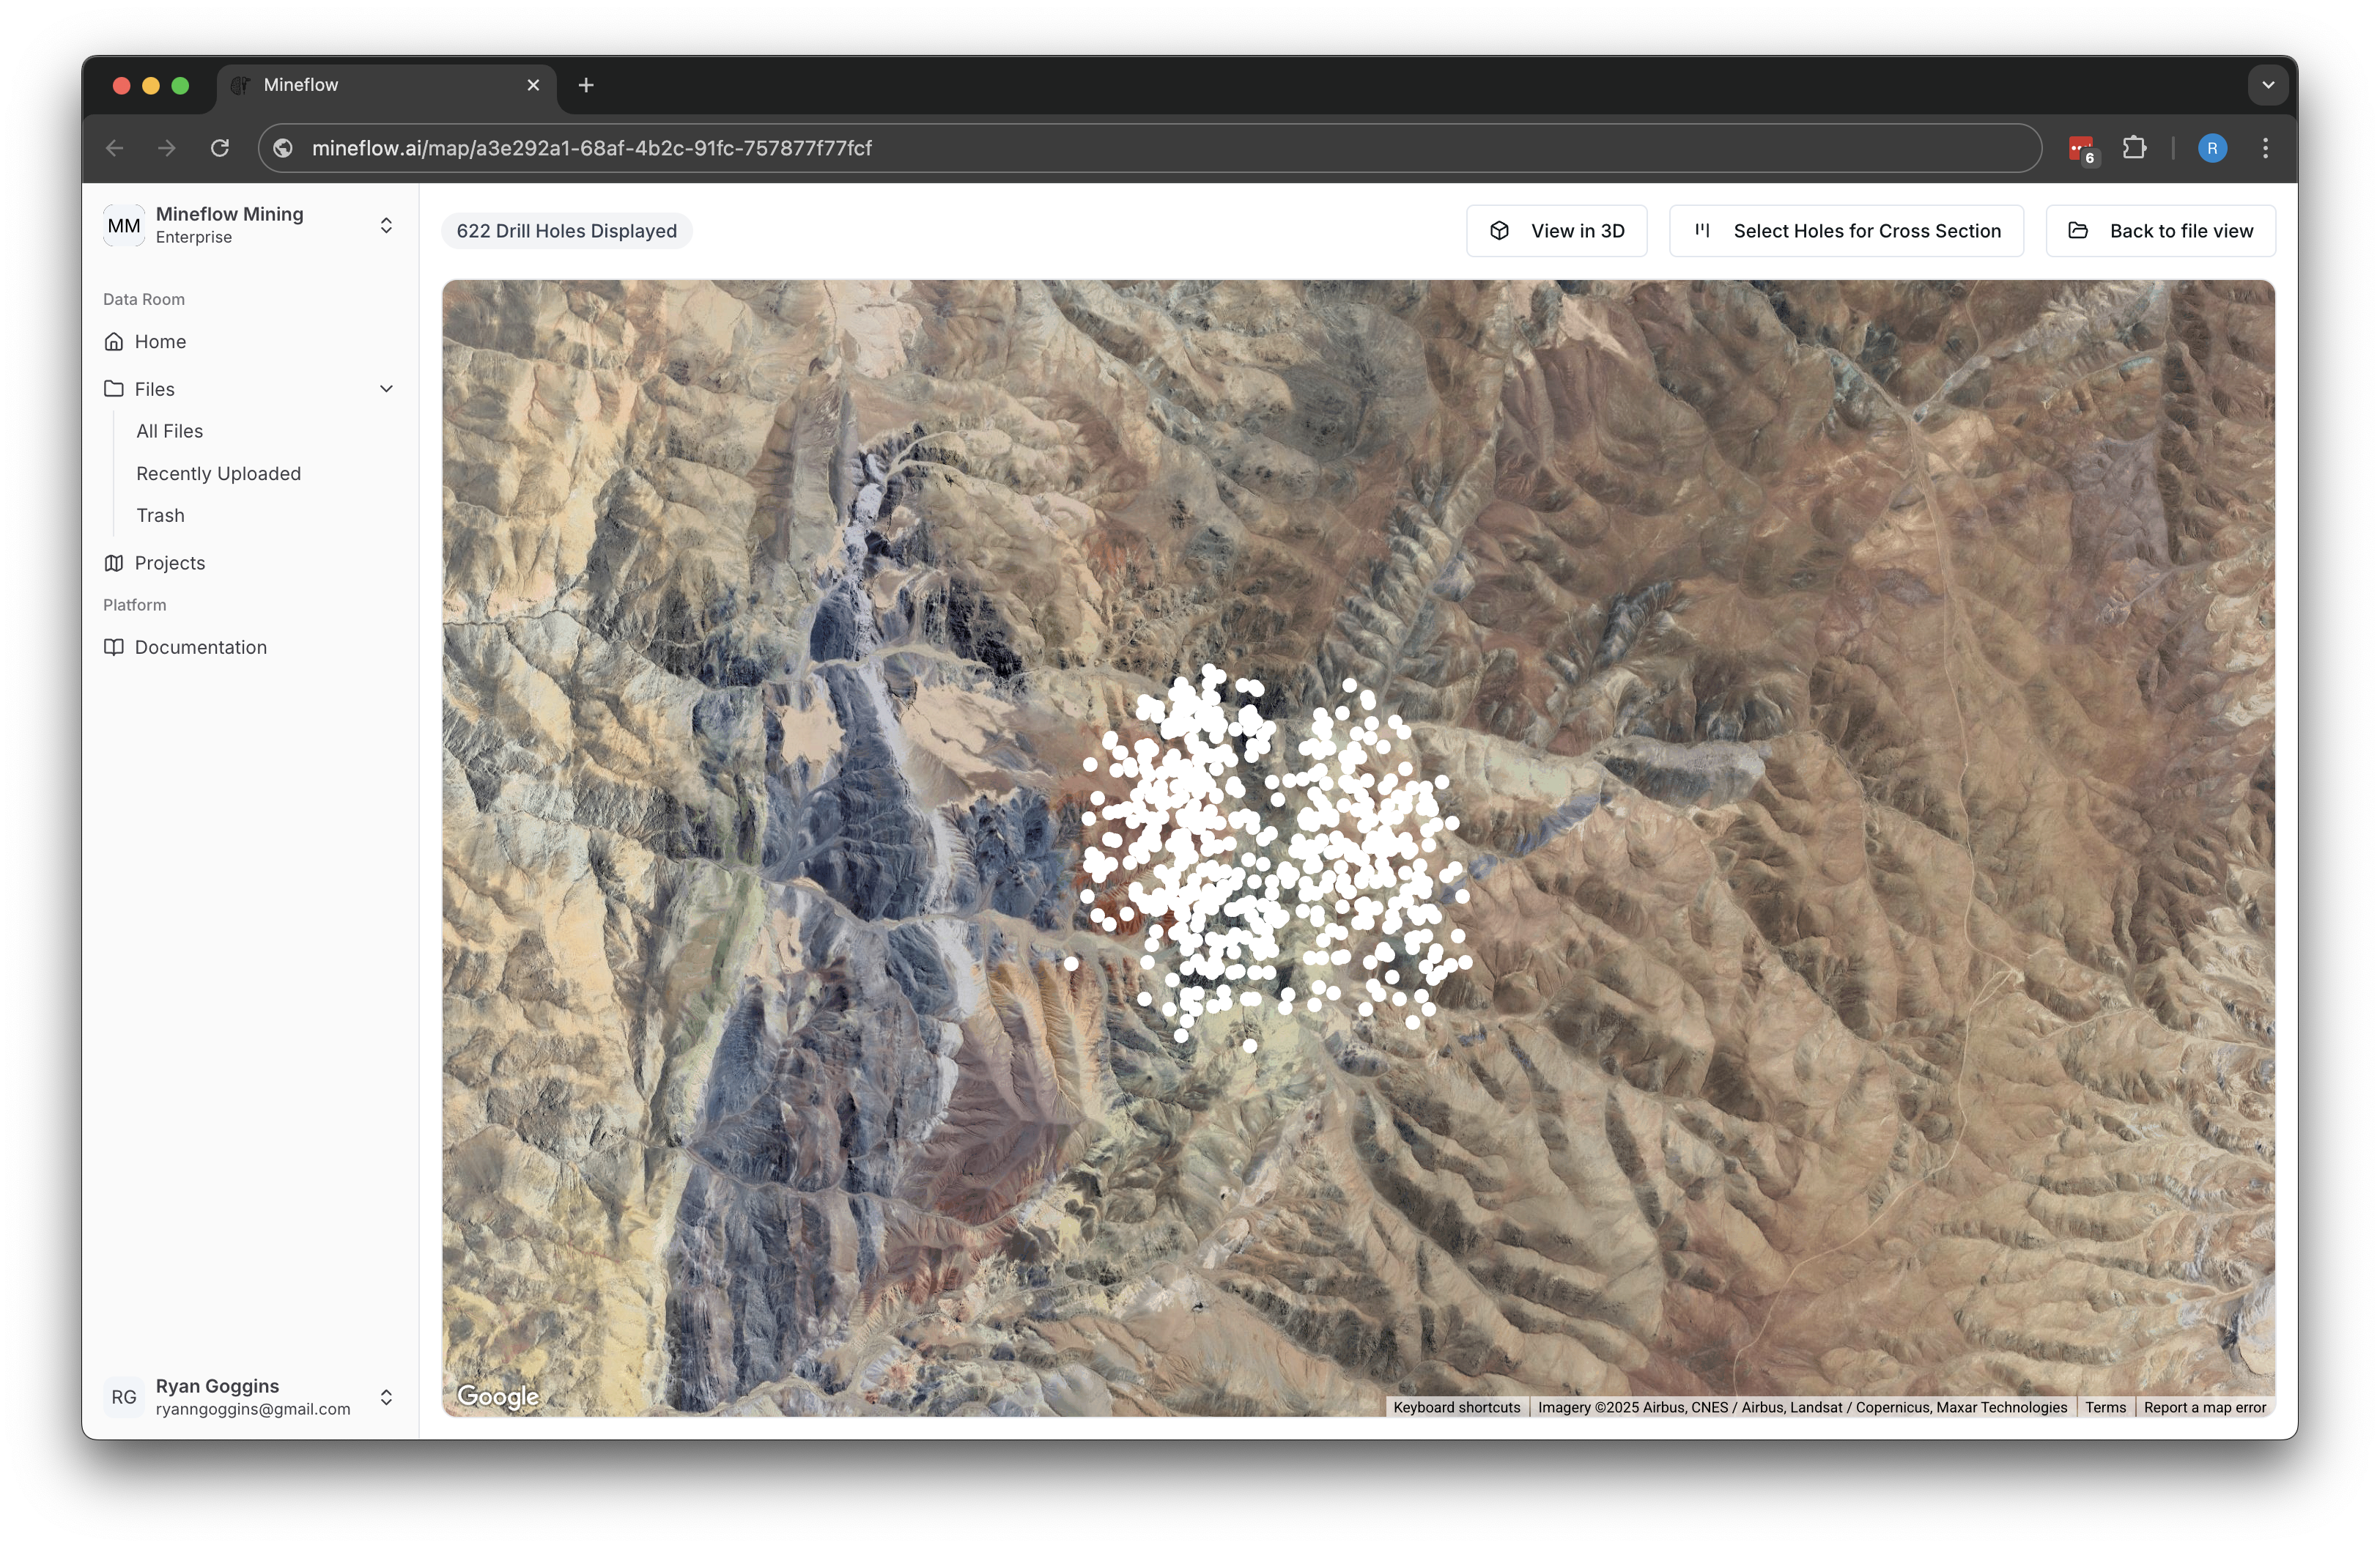Click the folder icon on Back to file view

(2077, 230)
